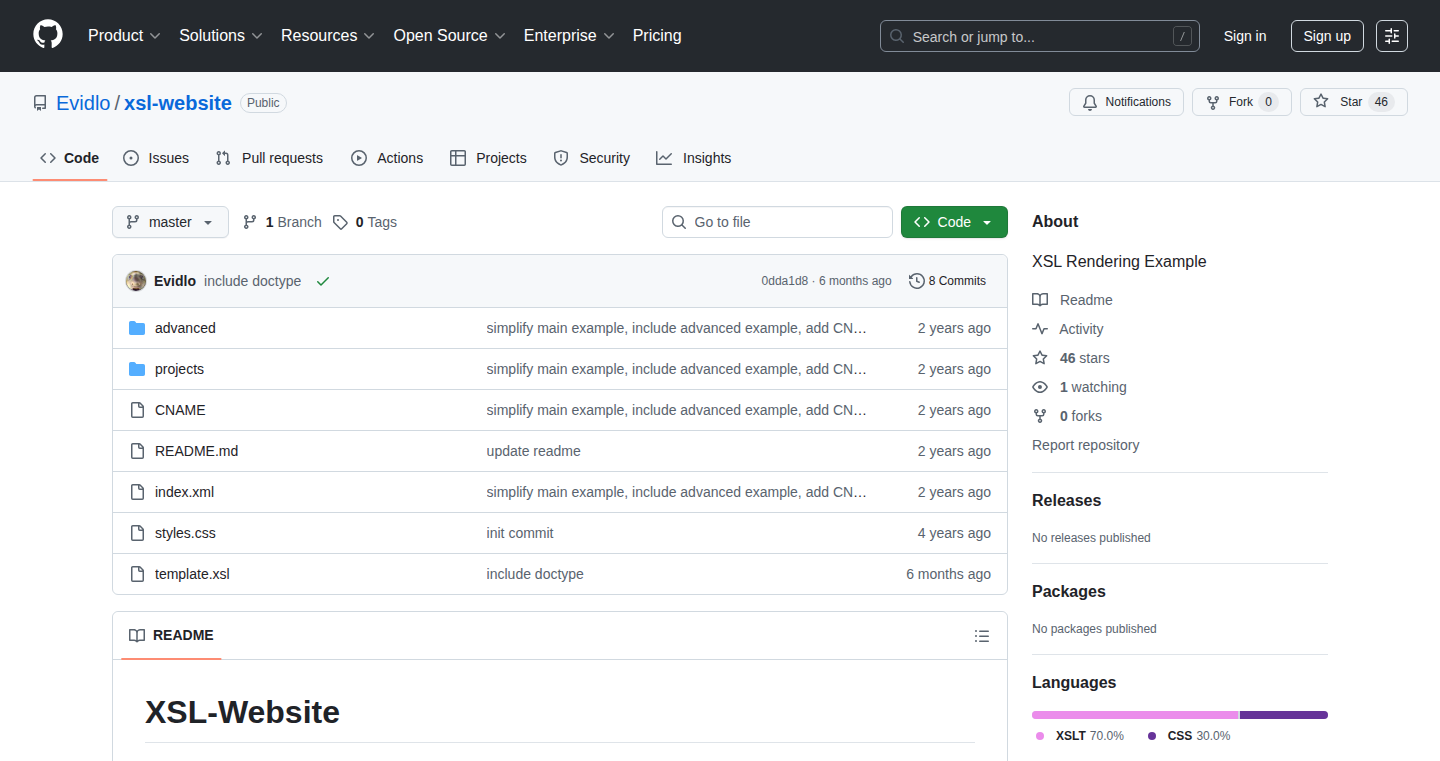The width and height of the screenshot is (1440, 761).
Task: Open the Releases heading link
Action: point(1066,500)
